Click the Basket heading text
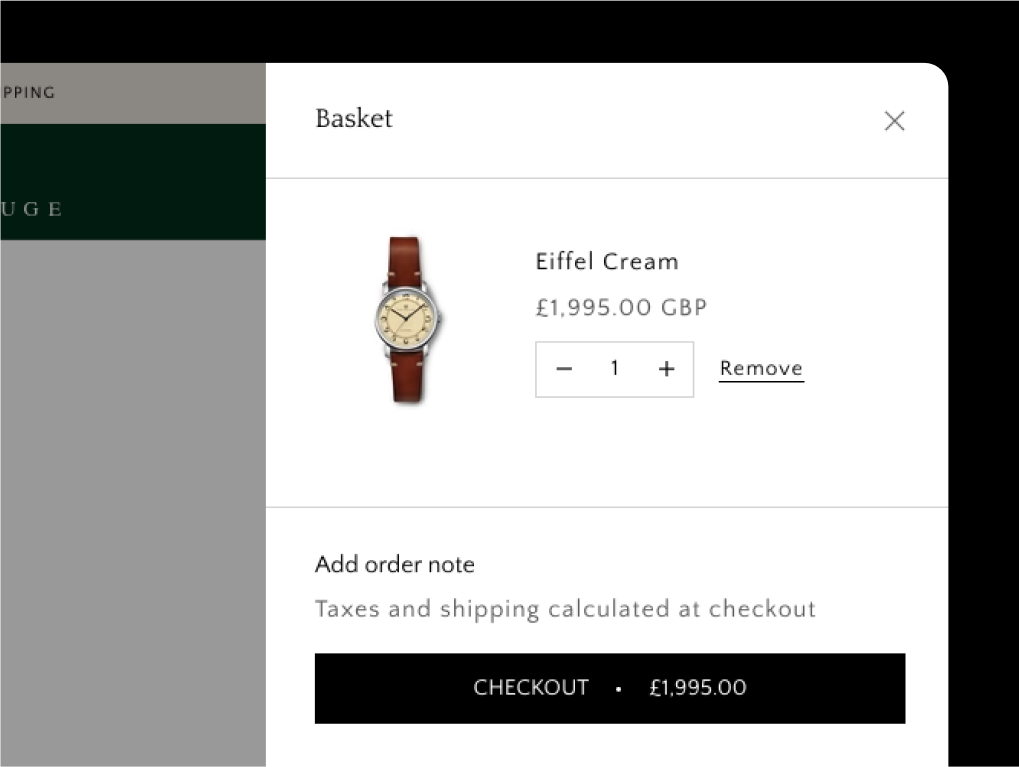Image resolution: width=1019 pixels, height=767 pixels. 354,119
